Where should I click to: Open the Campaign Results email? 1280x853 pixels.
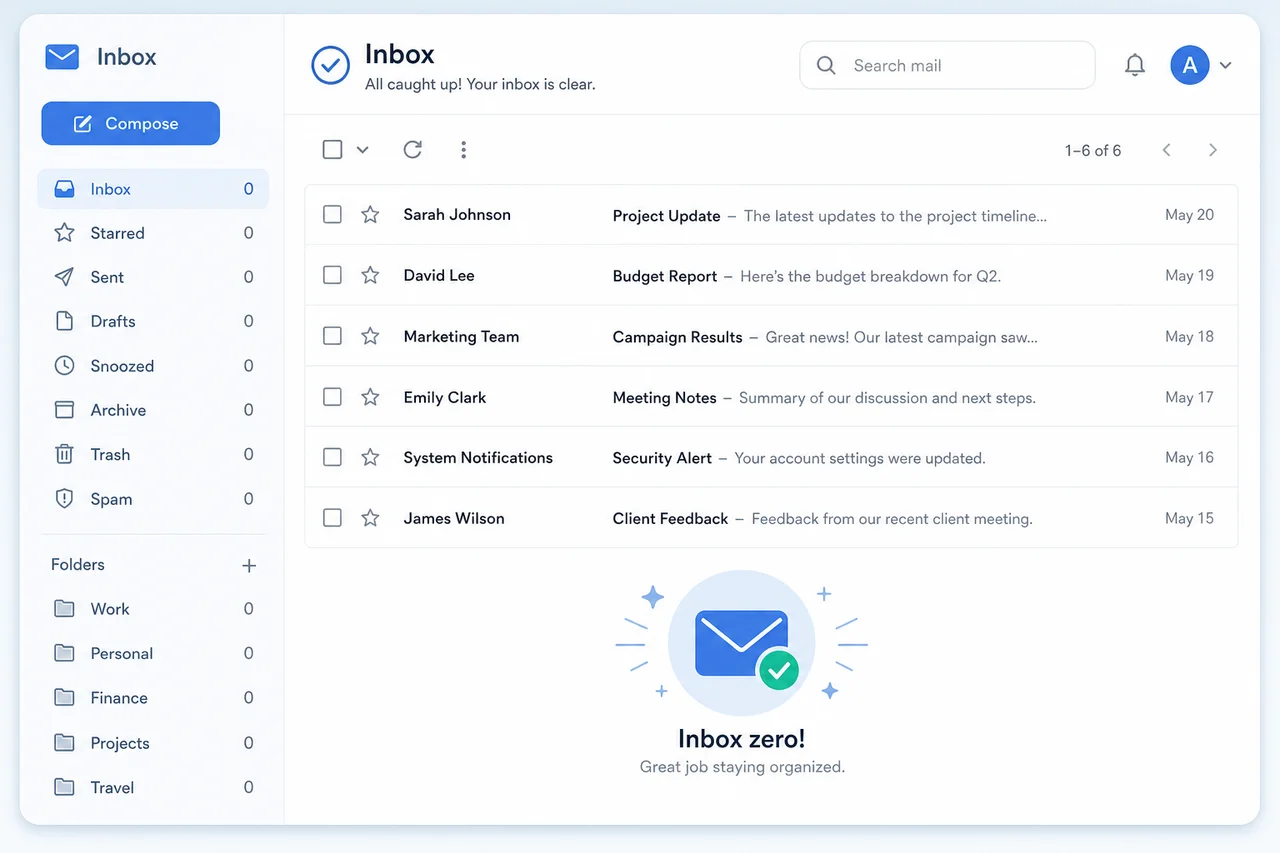click(x=771, y=336)
